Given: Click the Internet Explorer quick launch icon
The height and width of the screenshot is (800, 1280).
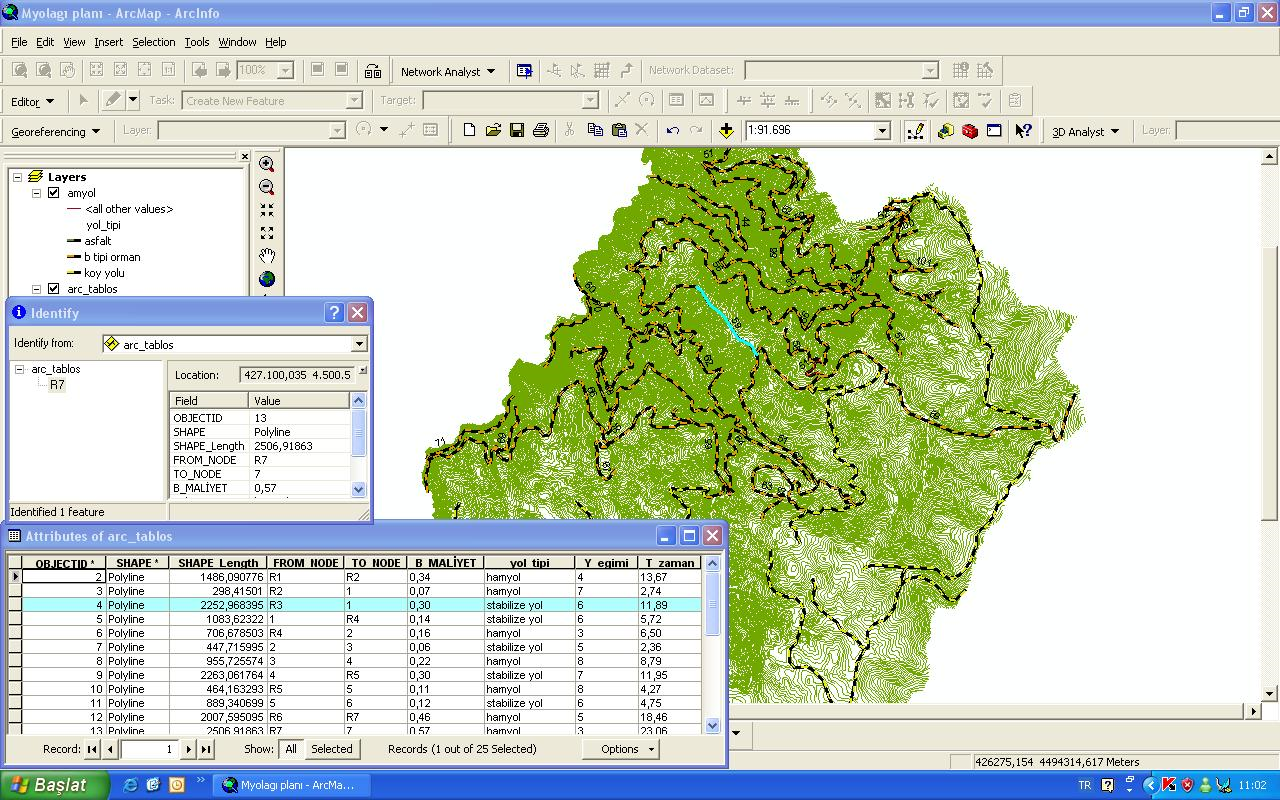Looking at the screenshot, I should point(130,785).
